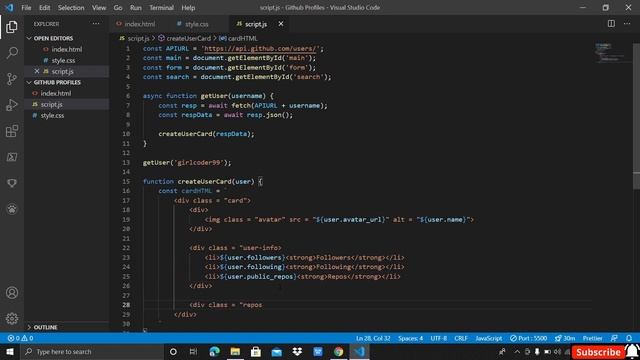Open Task View in taskbar
This screenshot has width=640, height=360.
click(x=193, y=351)
